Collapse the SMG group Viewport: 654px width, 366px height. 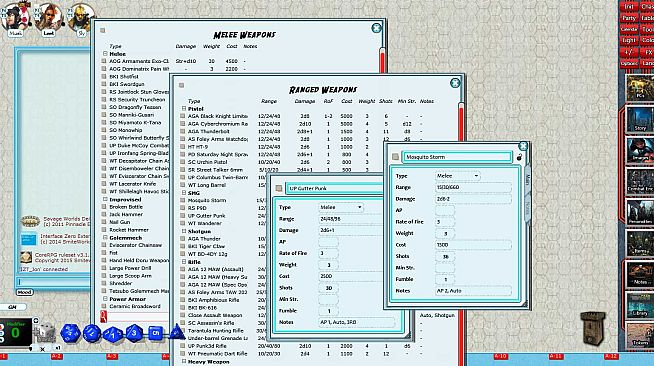tap(184, 193)
